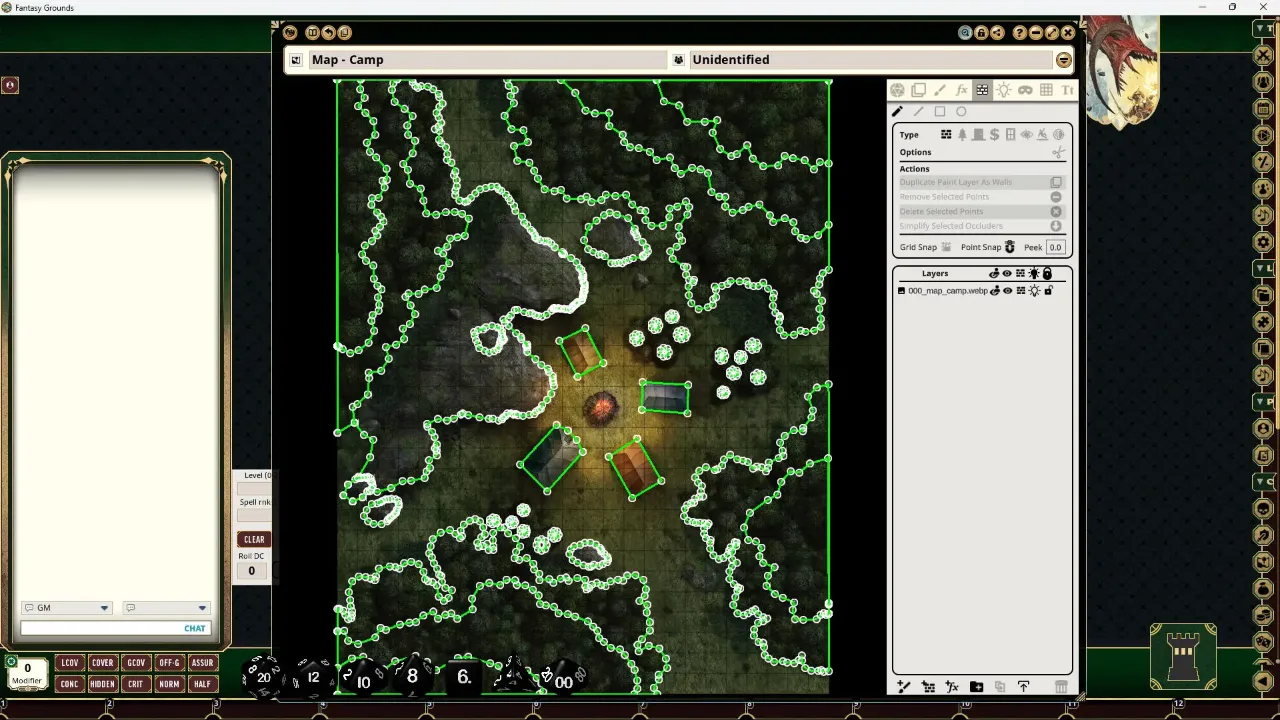1280x720 pixels.
Task: Open the Line of Sight walls tab
Action: tap(982, 90)
